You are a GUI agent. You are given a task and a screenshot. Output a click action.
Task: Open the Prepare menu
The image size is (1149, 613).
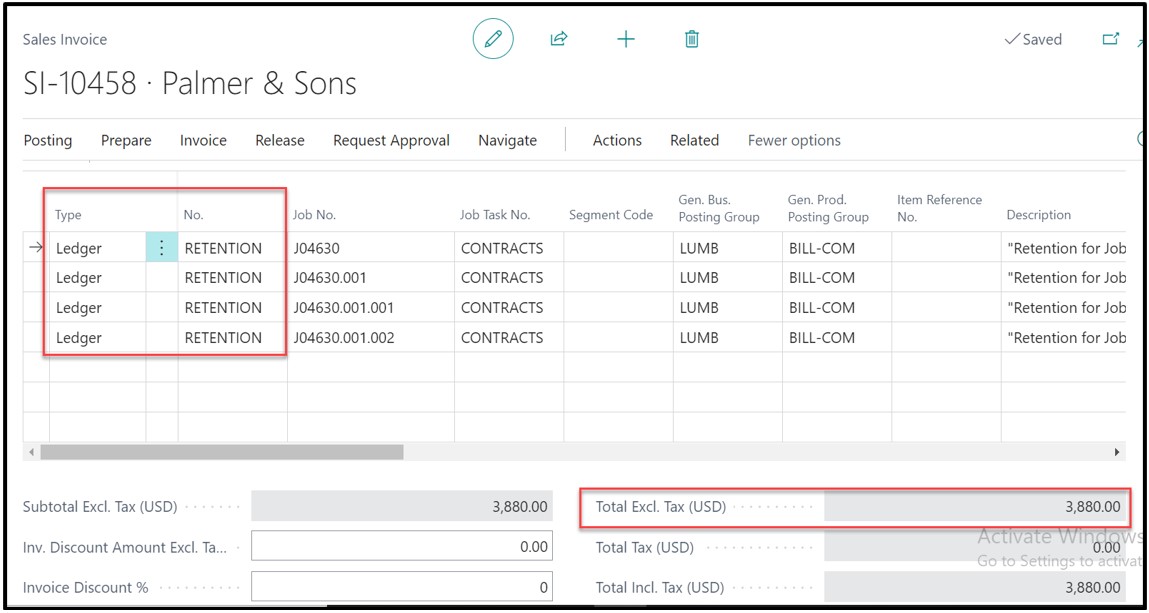126,141
